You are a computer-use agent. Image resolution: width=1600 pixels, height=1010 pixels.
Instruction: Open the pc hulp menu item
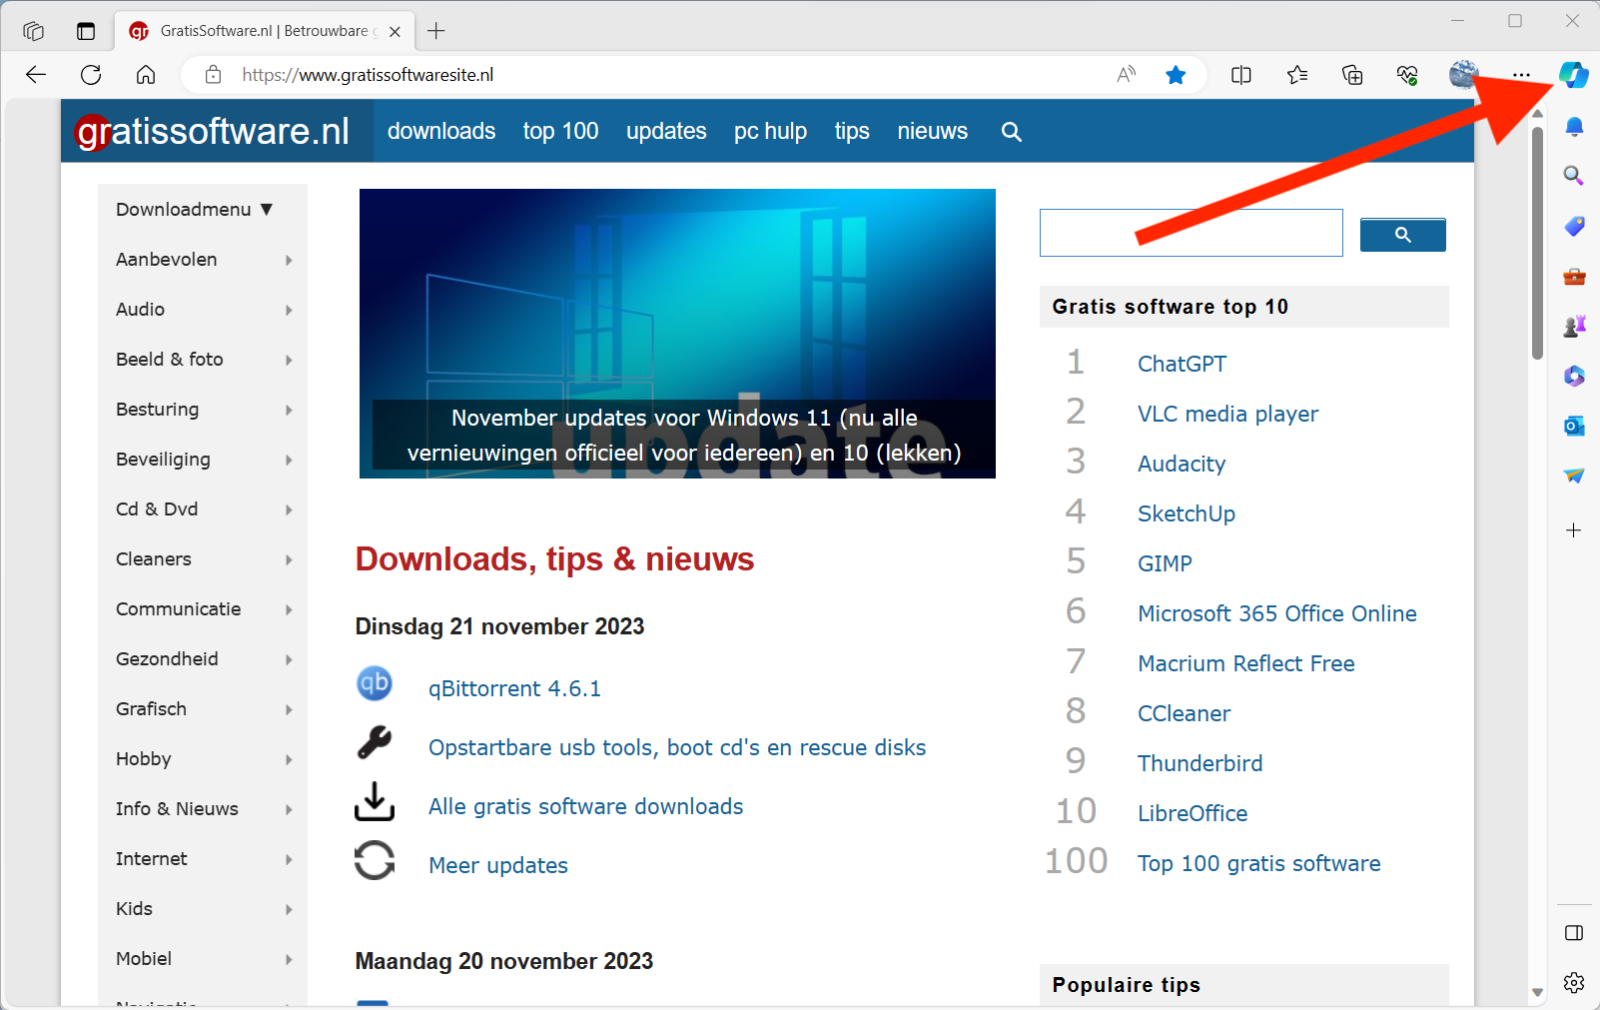pyautogui.click(x=770, y=131)
